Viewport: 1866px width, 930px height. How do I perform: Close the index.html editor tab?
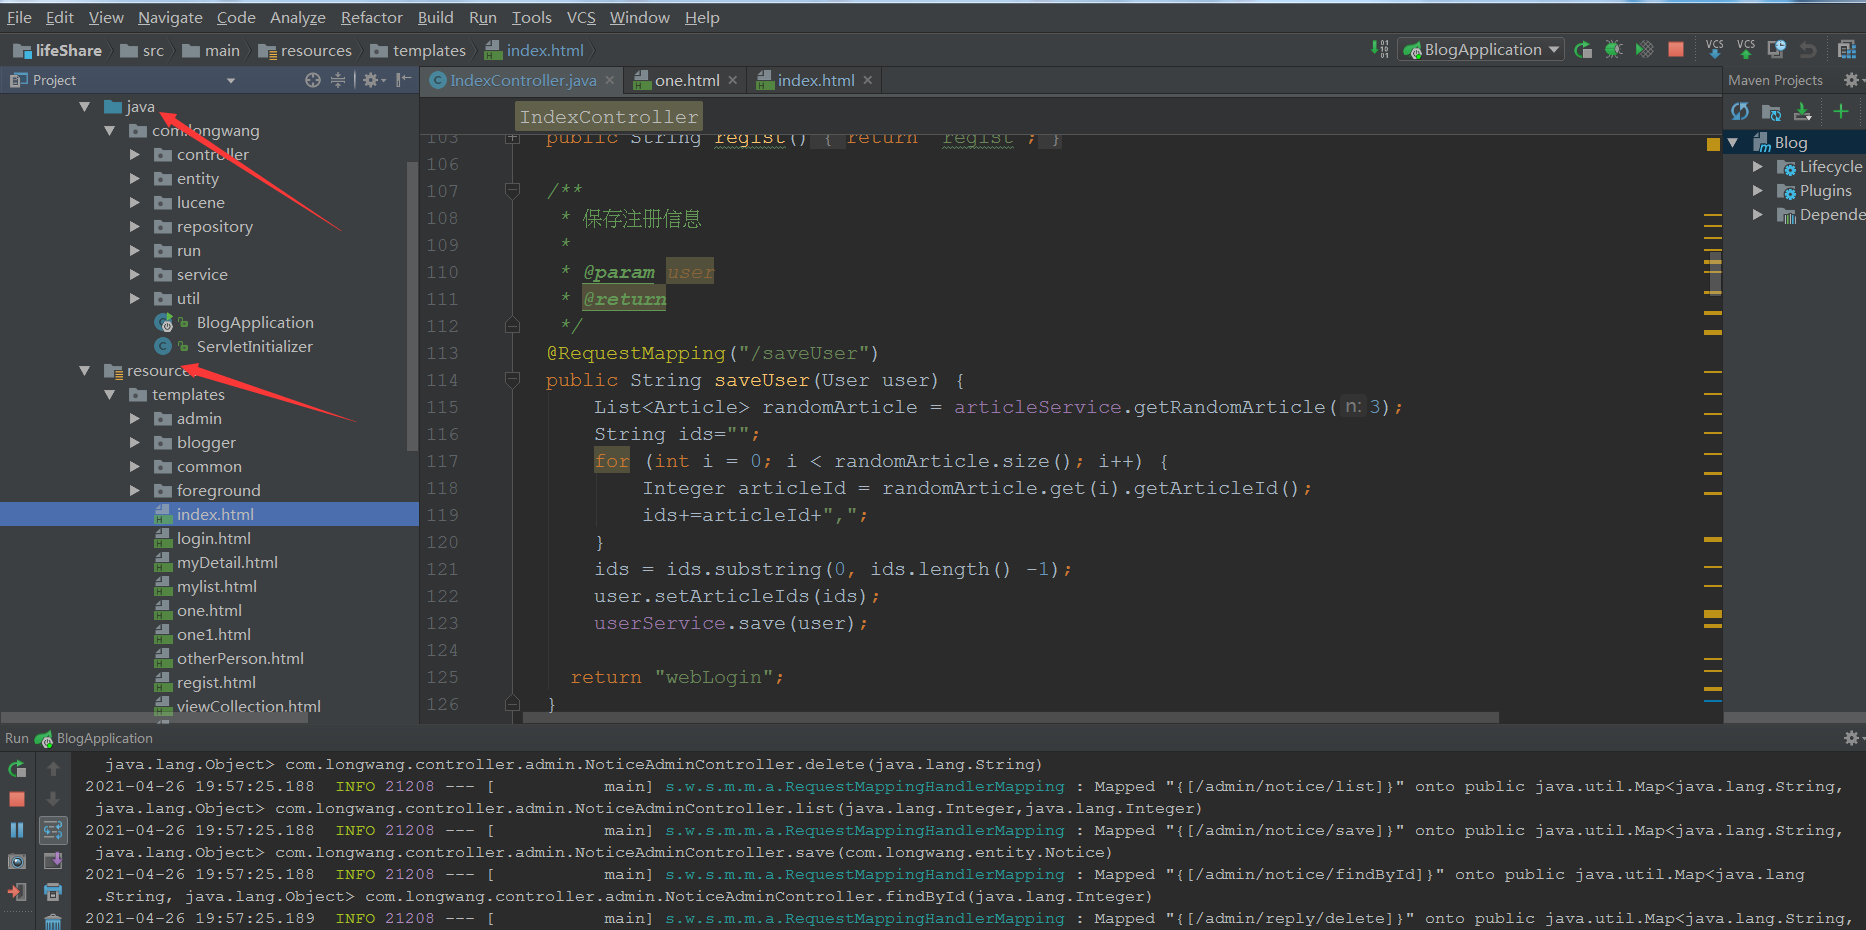coord(868,80)
